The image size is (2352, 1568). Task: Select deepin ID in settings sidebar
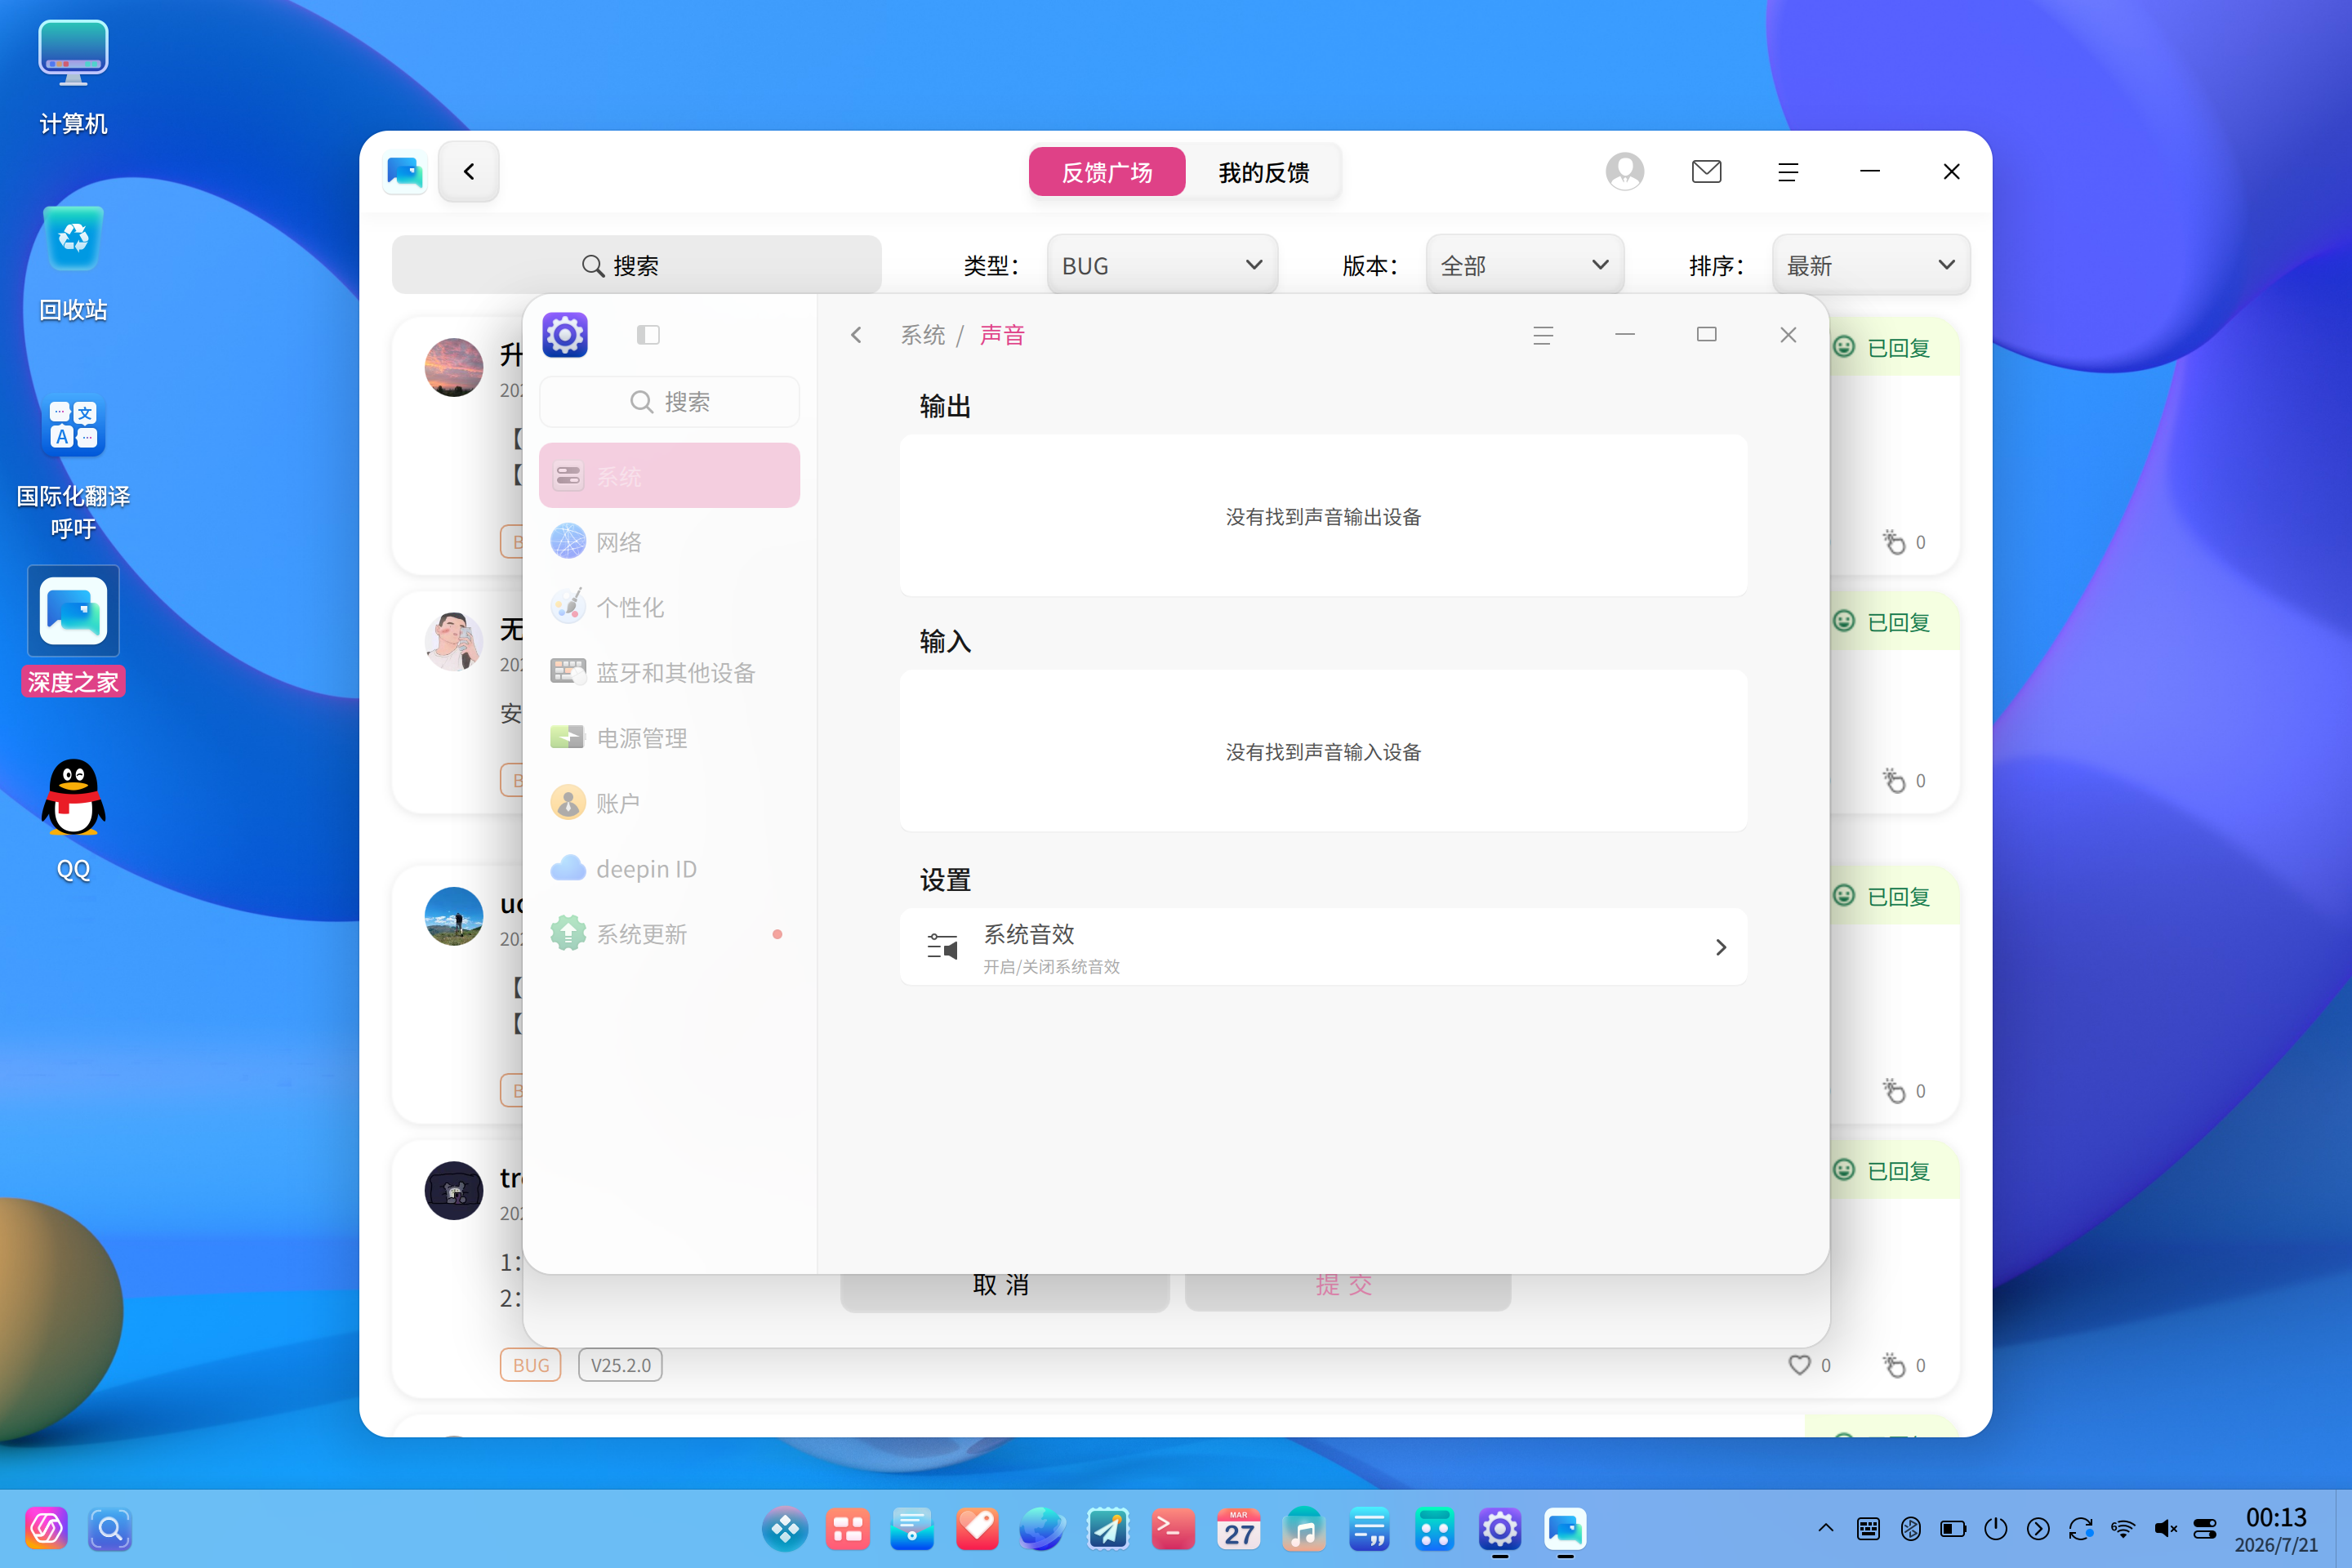tap(669, 868)
